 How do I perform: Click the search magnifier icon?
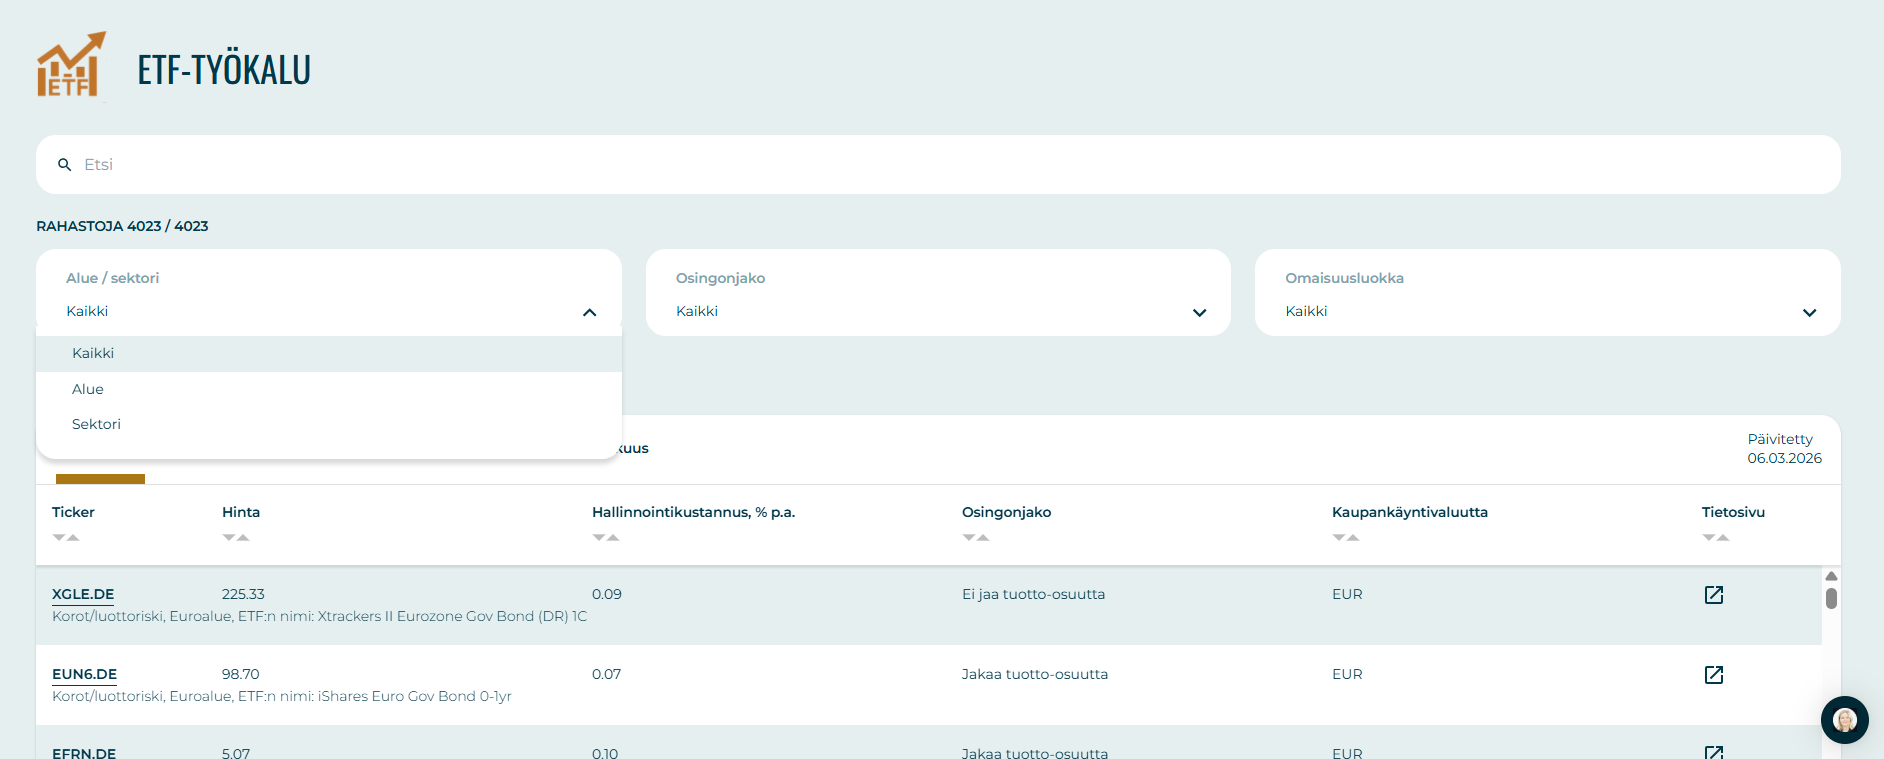[65, 165]
